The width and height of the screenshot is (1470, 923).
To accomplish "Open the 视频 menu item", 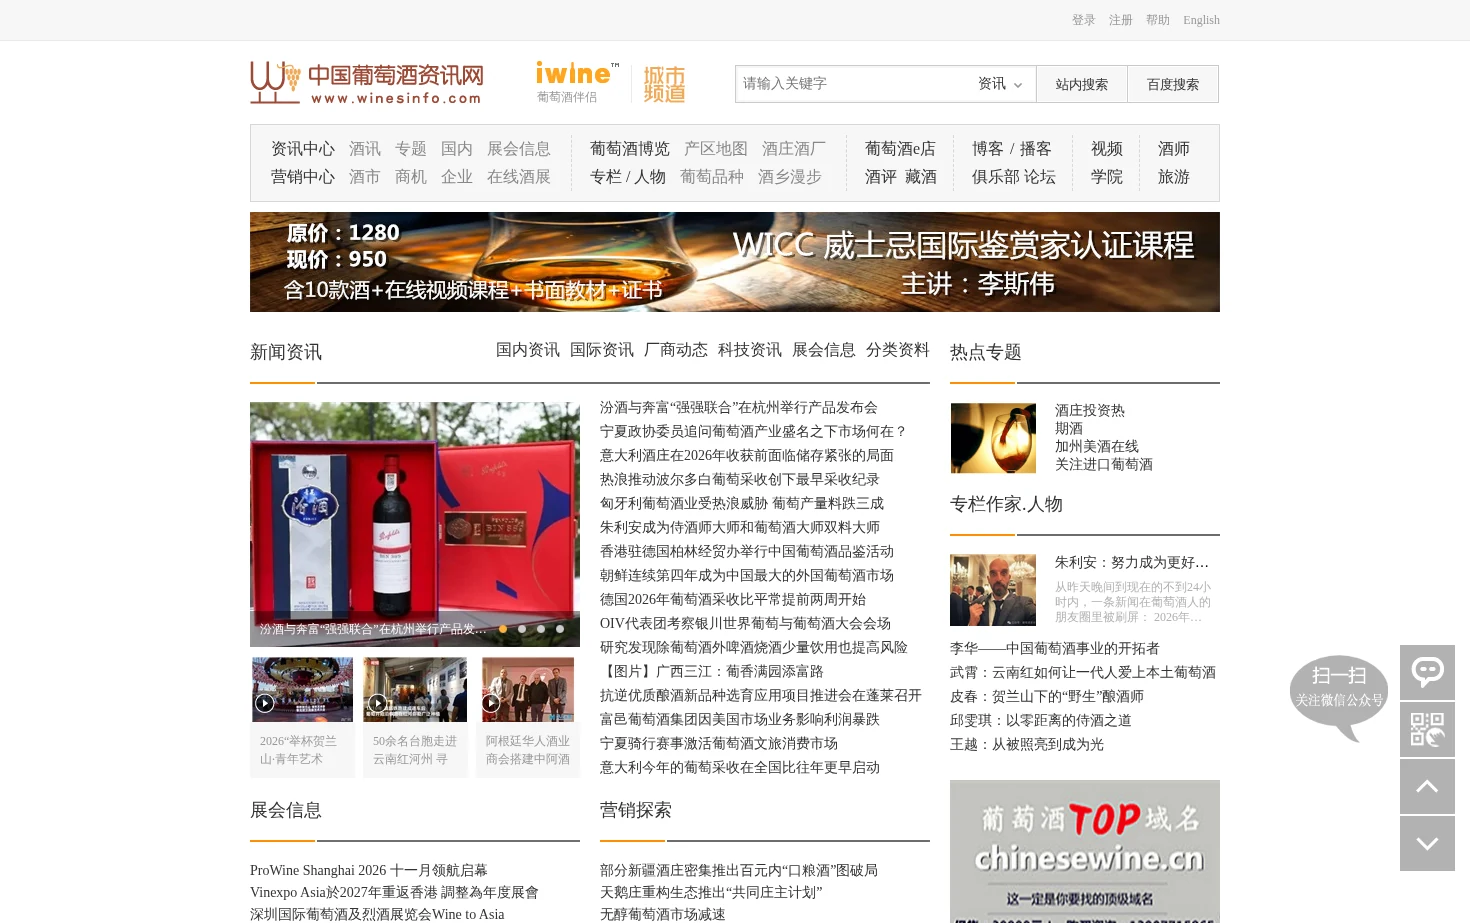I will (x=1107, y=149).
